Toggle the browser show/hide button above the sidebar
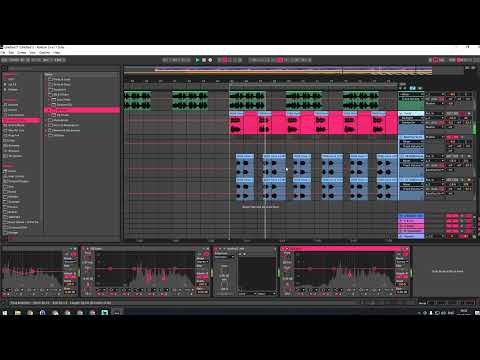 click(4, 68)
